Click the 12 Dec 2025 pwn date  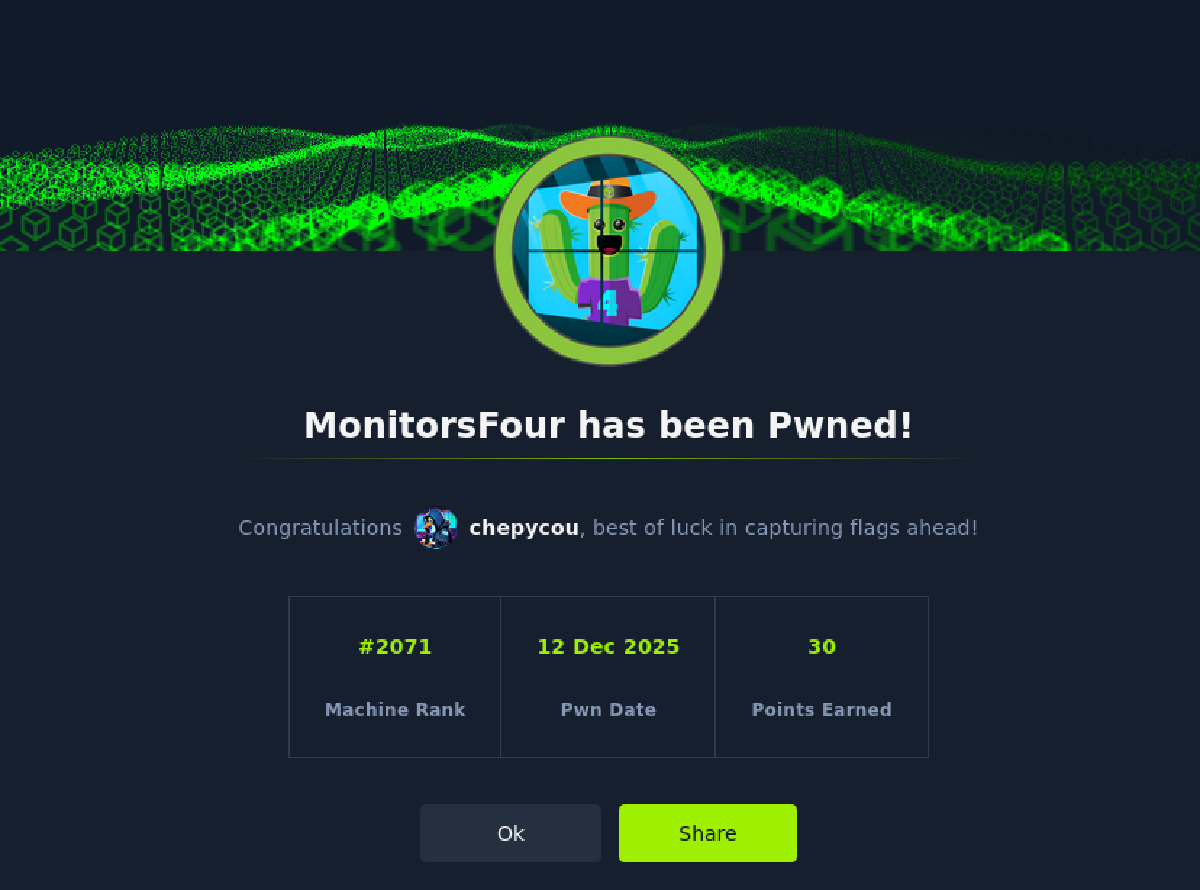pyautogui.click(x=608, y=647)
